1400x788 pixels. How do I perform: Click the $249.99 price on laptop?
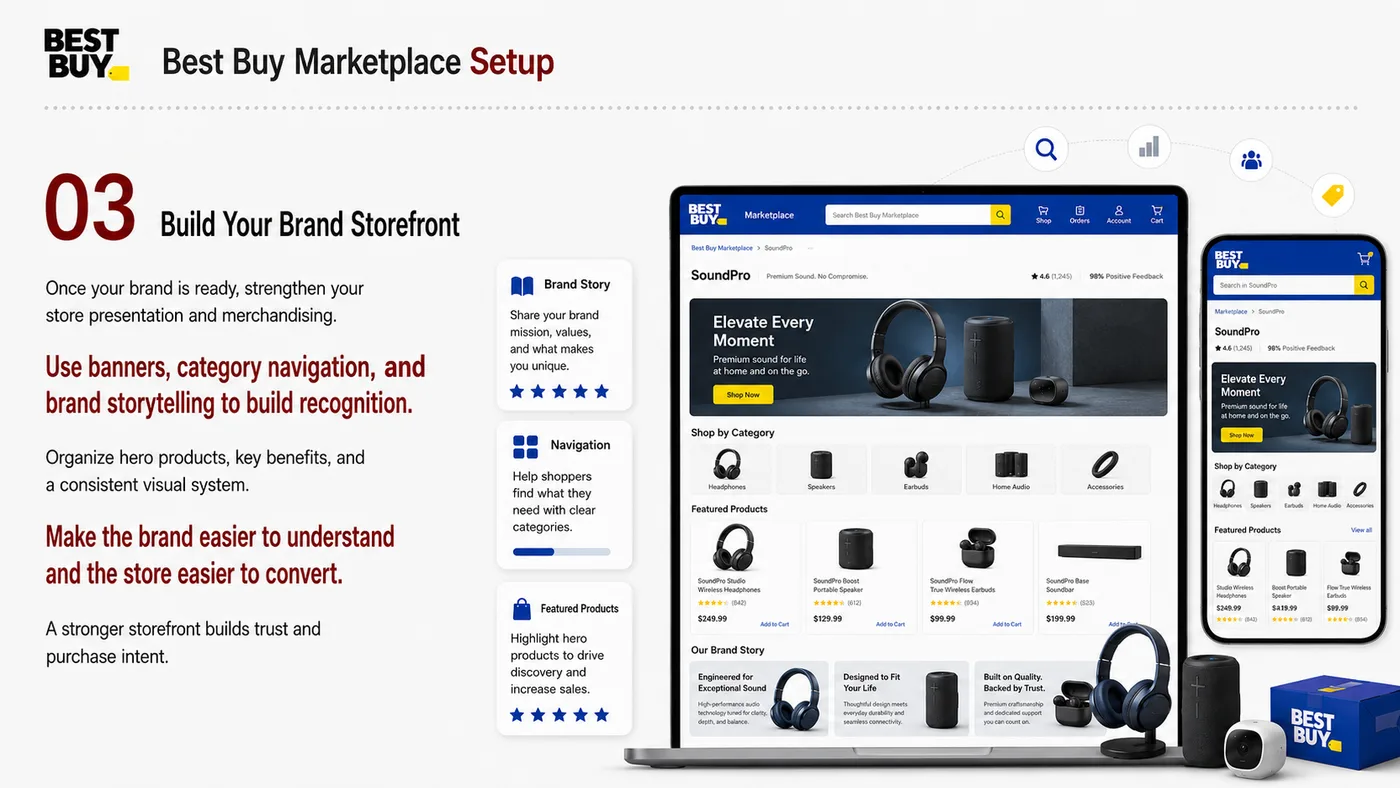(x=712, y=619)
